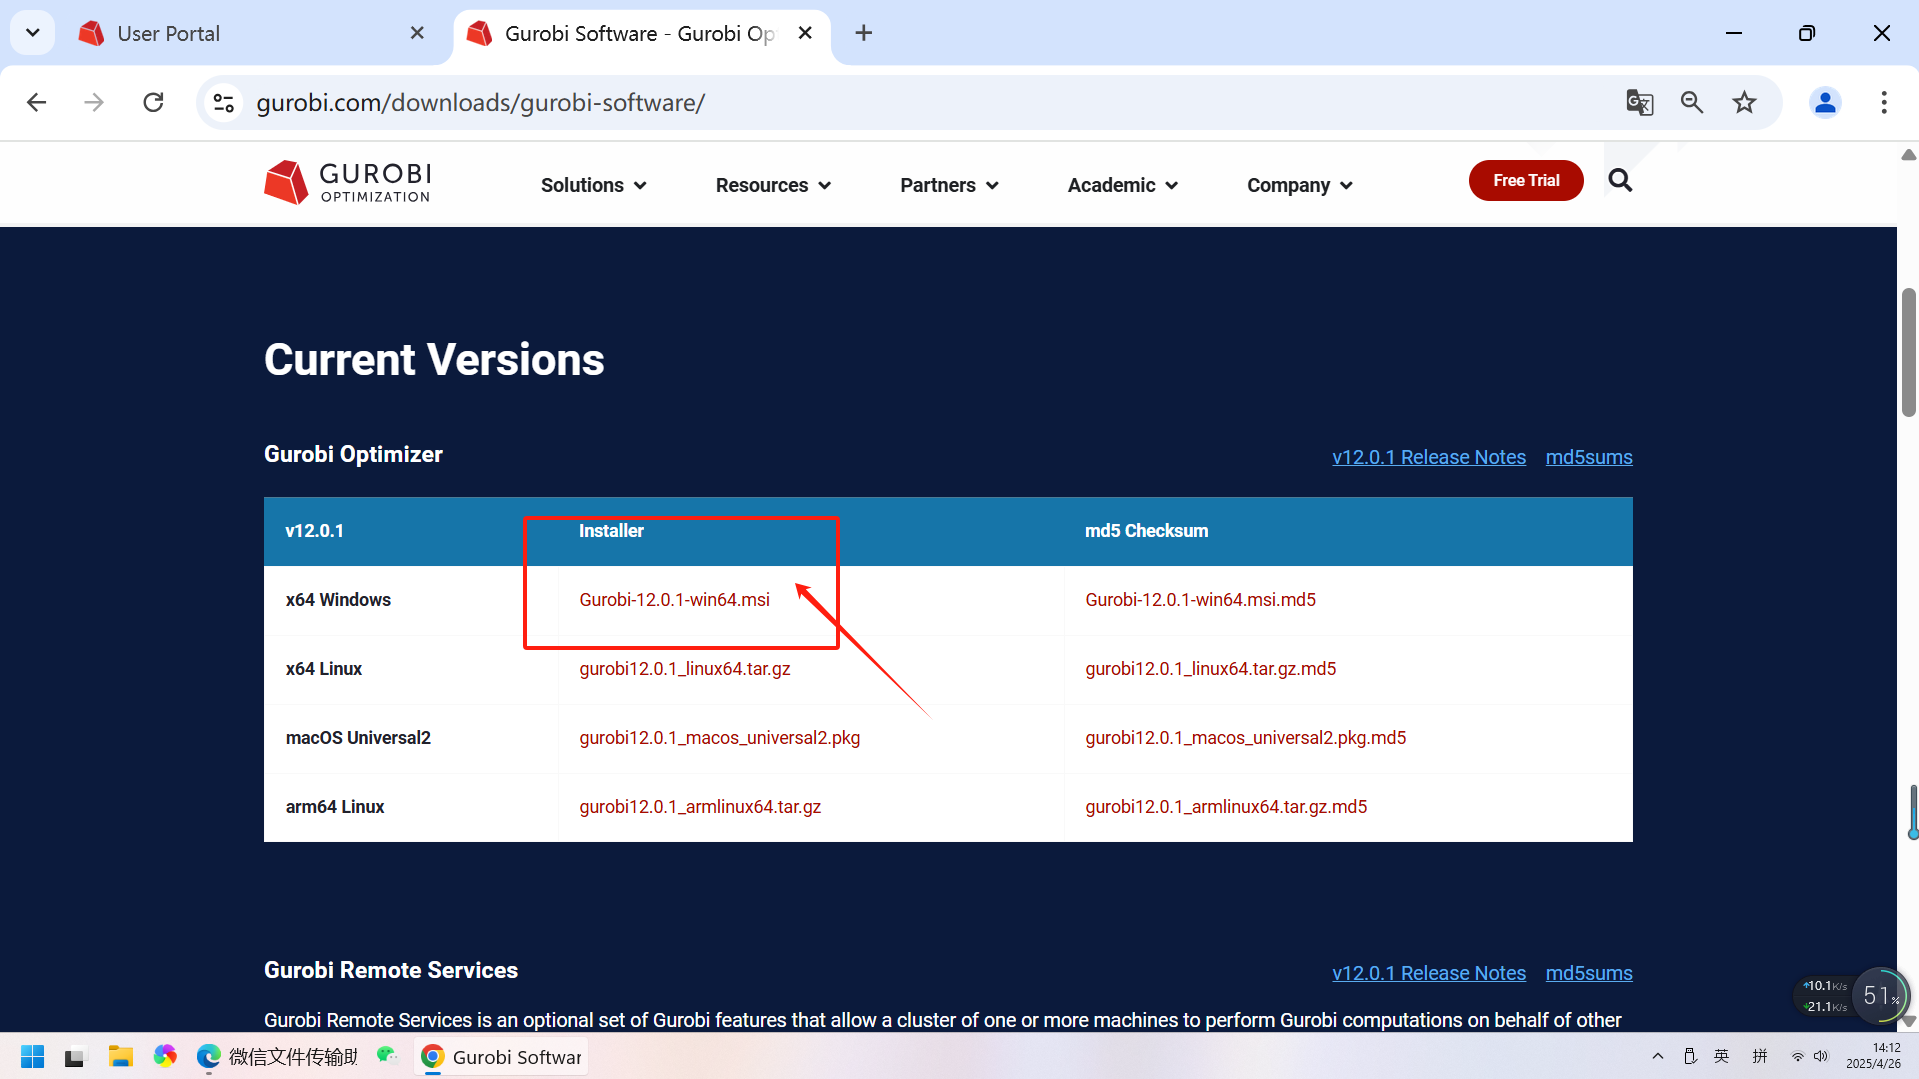Download Gurobi-12.0.1-win64.msi installer
1919x1079 pixels.
tap(675, 600)
